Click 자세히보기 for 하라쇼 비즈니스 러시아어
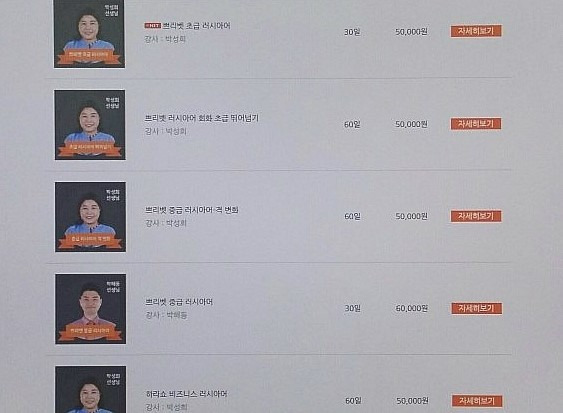 pyautogui.click(x=477, y=401)
